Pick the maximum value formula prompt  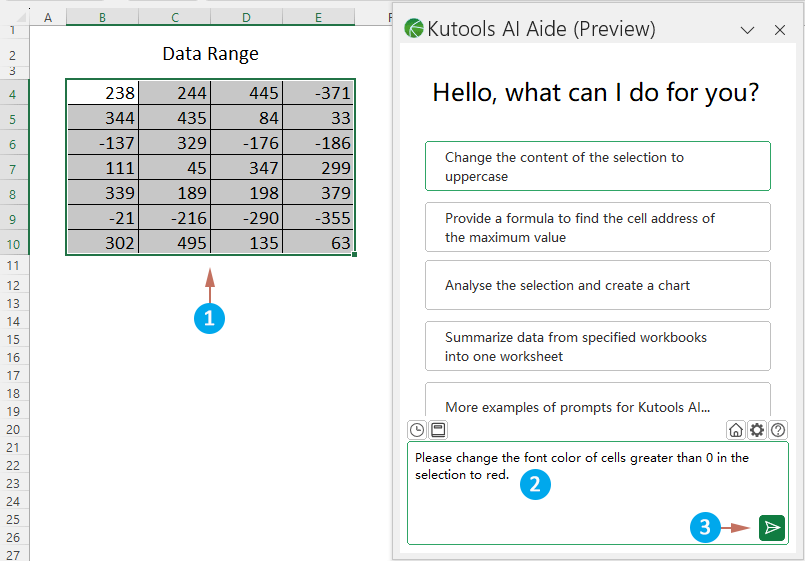click(x=597, y=227)
